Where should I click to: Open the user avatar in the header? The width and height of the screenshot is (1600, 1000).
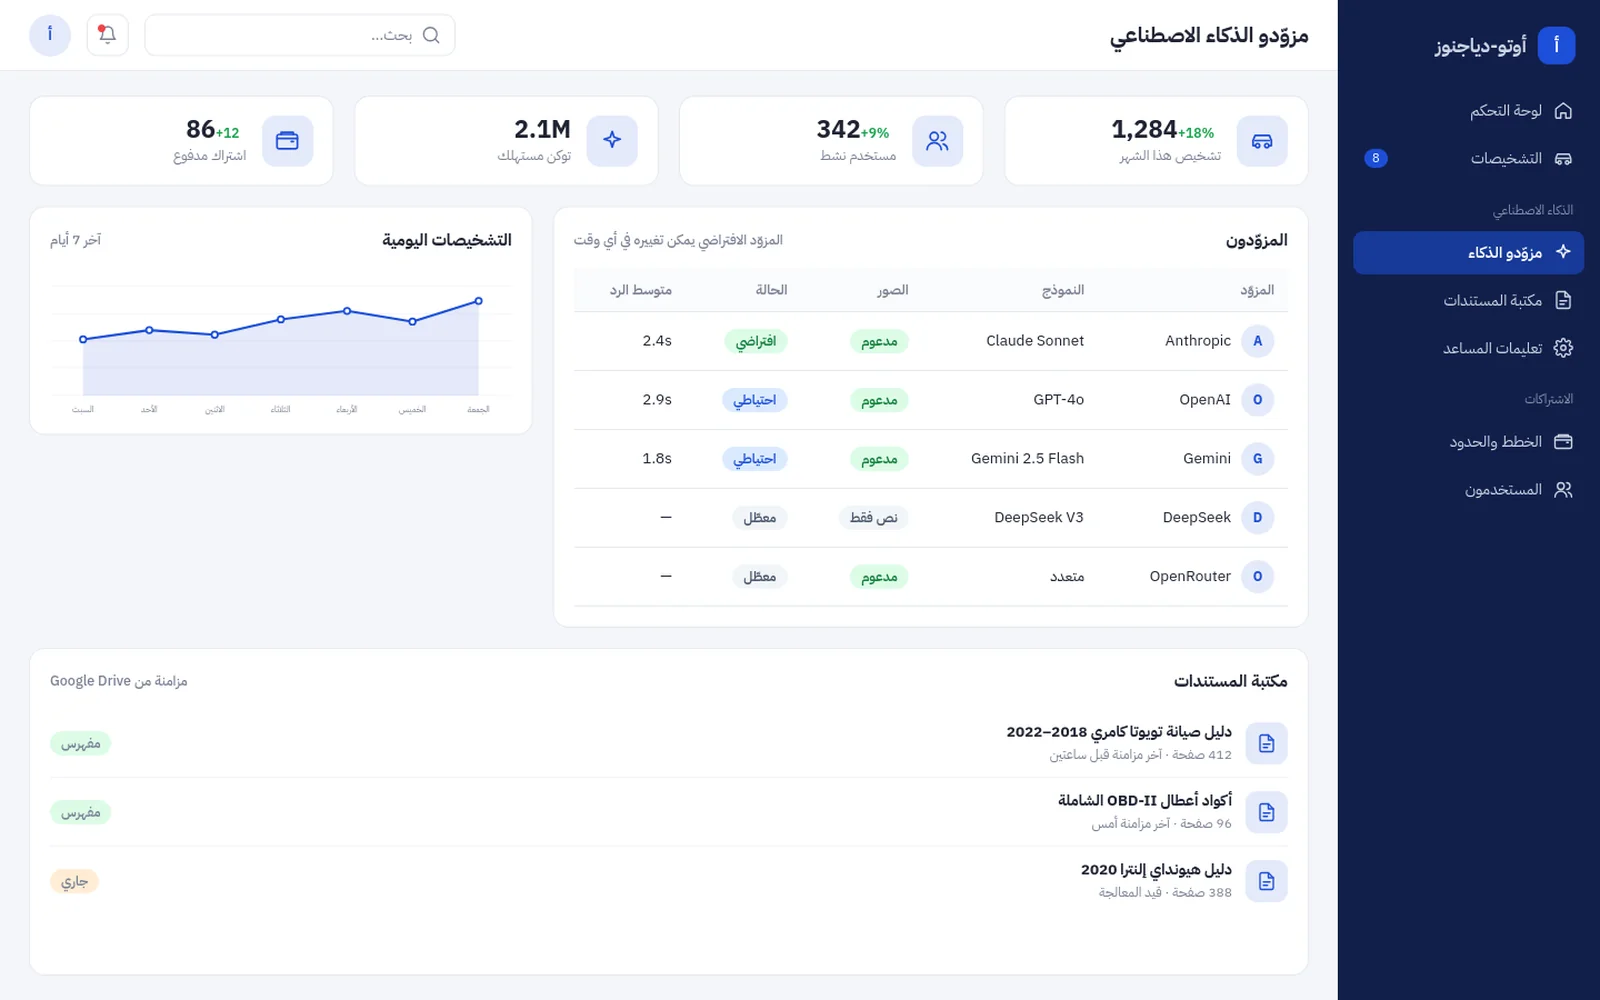pos(50,35)
